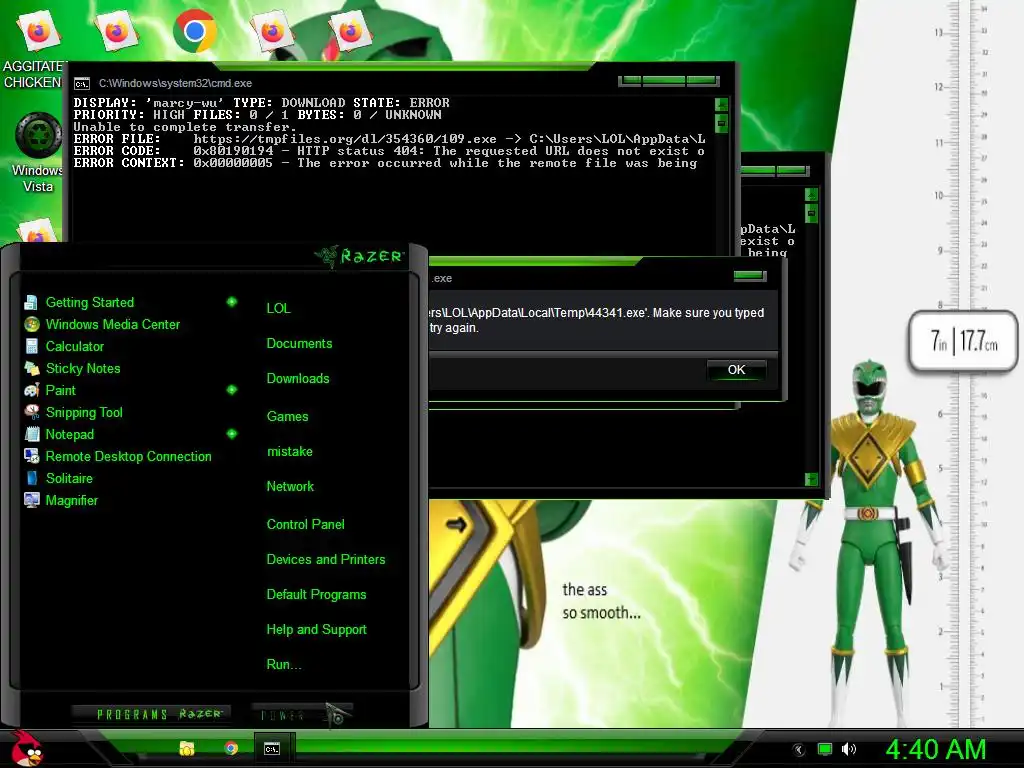This screenshot has height=768, width=1024.
Task: Click the Calculator icon
Action: 31,346
